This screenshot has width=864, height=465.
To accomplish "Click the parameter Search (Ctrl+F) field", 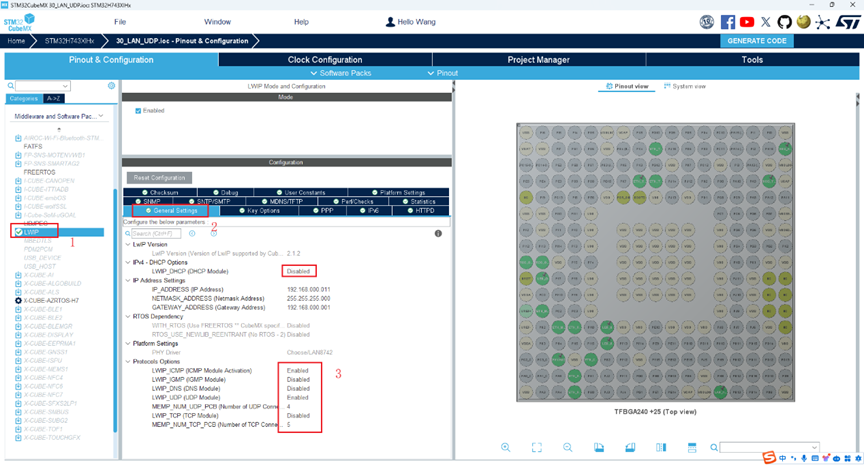I will (x=155, y=234).
